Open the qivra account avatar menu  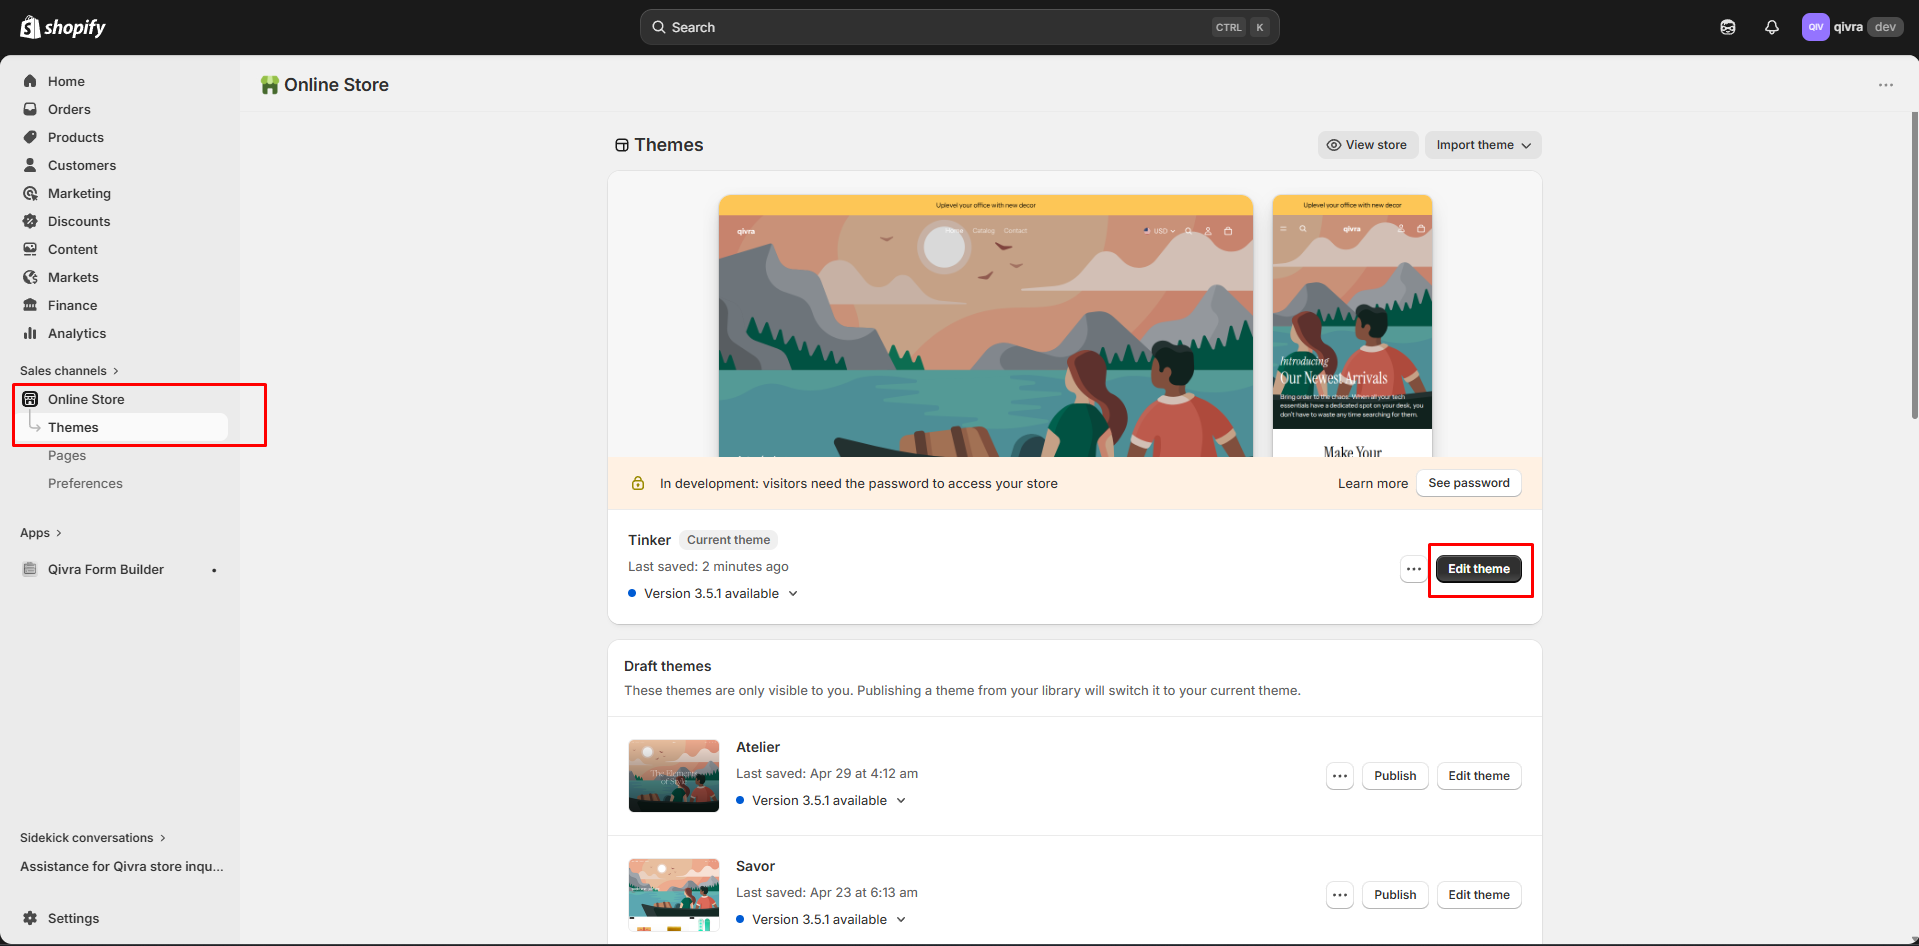pos(1816,27)
